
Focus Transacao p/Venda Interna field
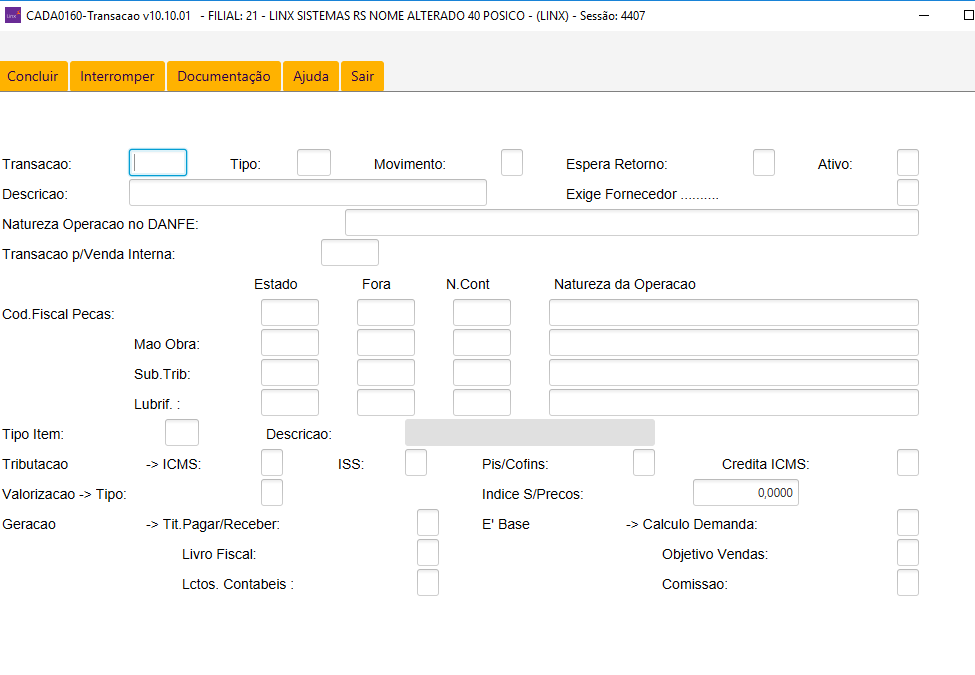point(350,253)
